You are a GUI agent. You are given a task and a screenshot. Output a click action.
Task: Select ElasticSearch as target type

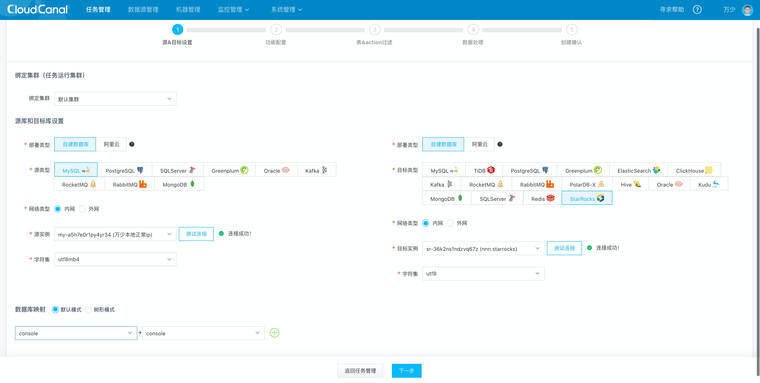pos(639,170)
